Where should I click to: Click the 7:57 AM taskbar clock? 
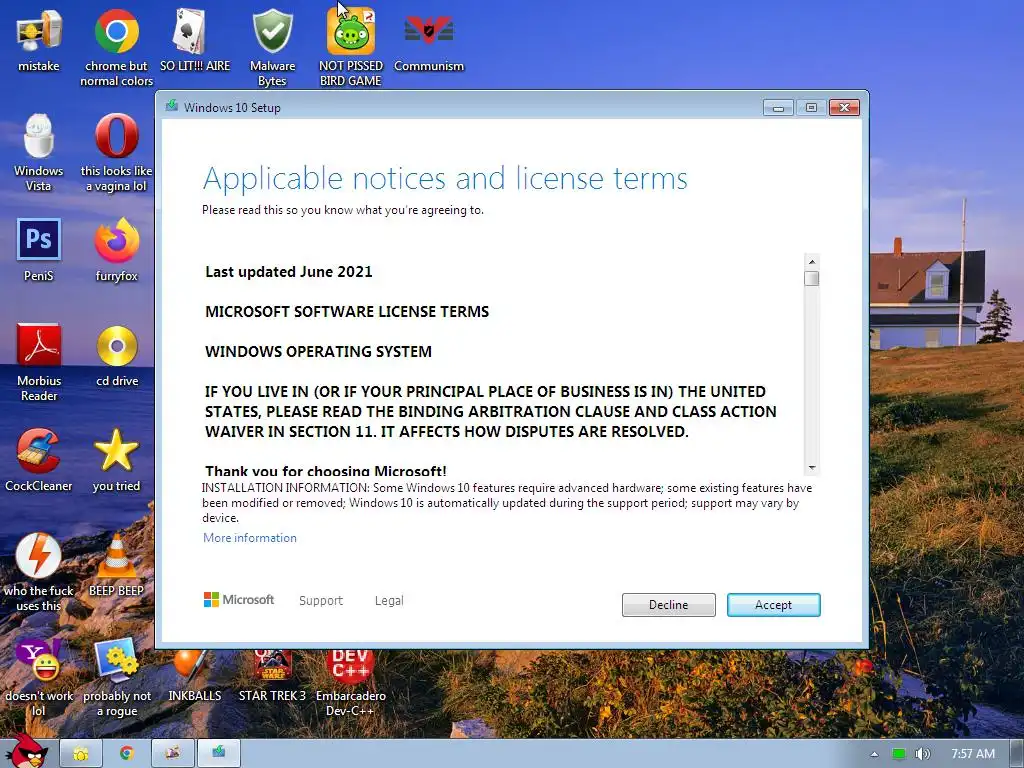(972, 754)
